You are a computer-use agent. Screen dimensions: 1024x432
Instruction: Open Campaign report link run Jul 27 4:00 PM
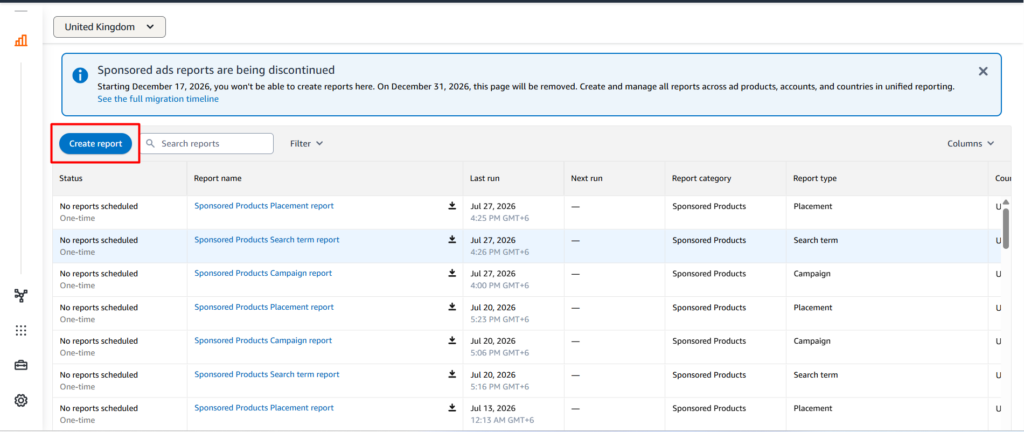point(263,273)
